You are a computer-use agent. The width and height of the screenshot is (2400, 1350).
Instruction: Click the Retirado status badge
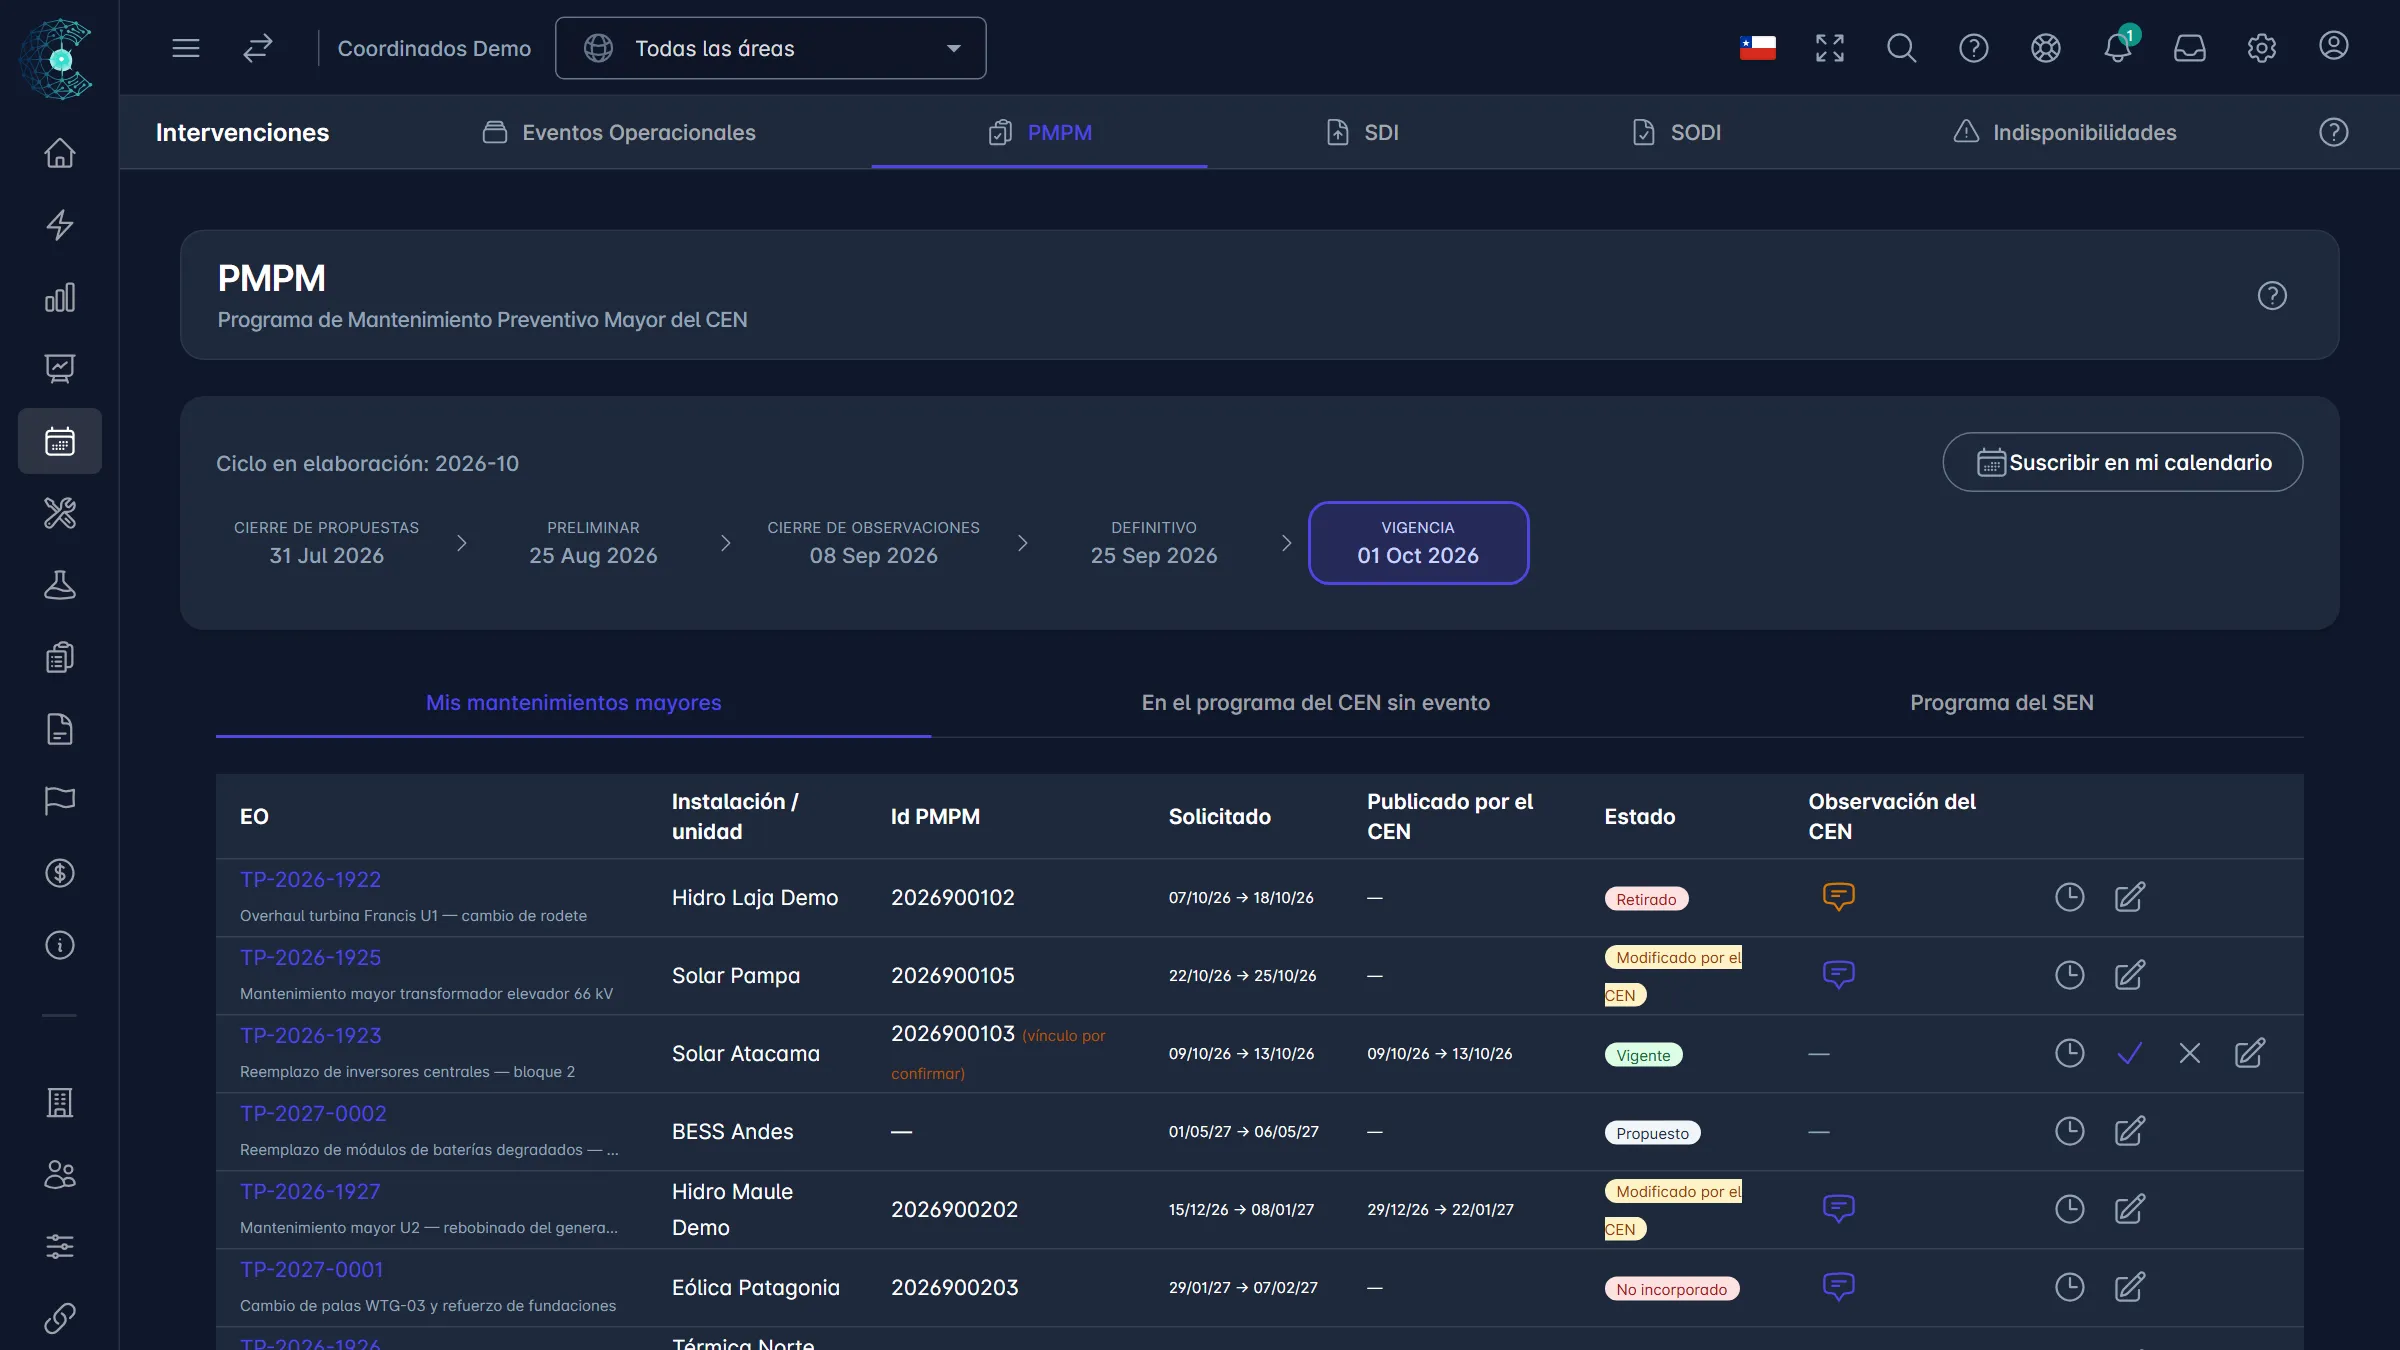[1646, 899]
